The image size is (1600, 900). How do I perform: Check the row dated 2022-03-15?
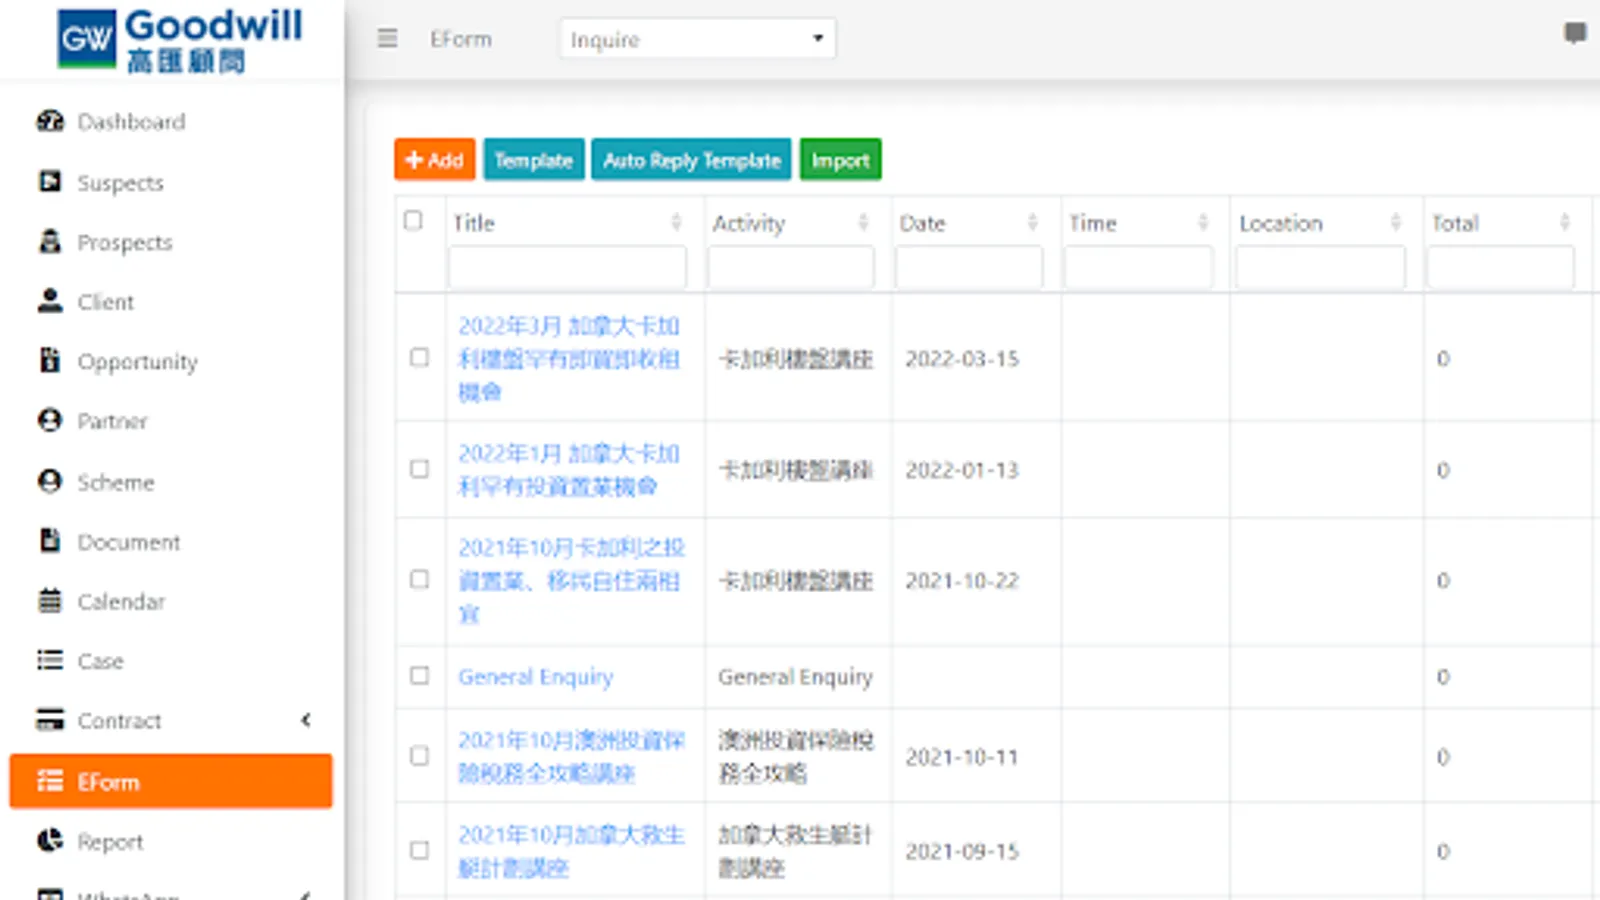(x=420, y=358)
